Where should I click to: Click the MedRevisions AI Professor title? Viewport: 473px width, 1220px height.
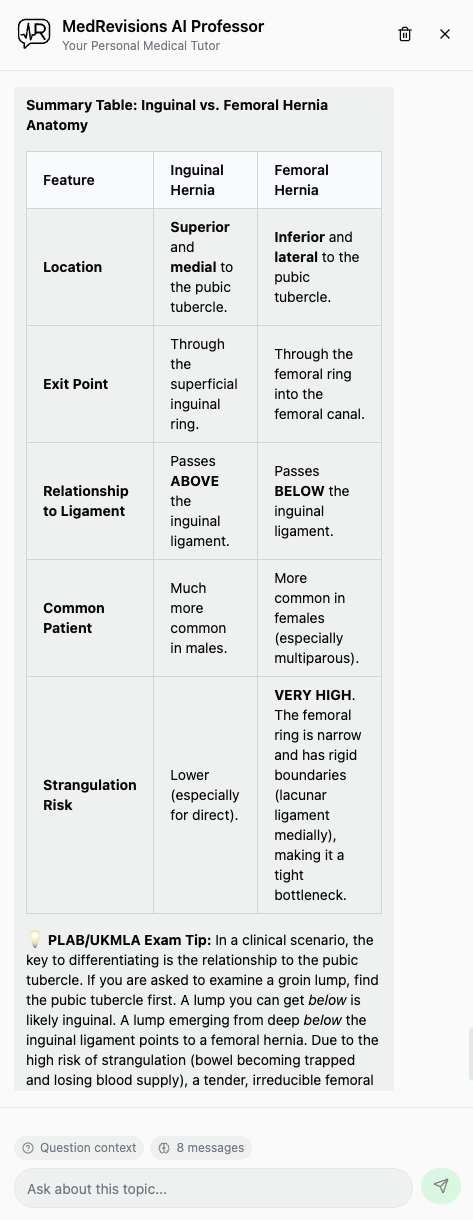pos(163,26)
